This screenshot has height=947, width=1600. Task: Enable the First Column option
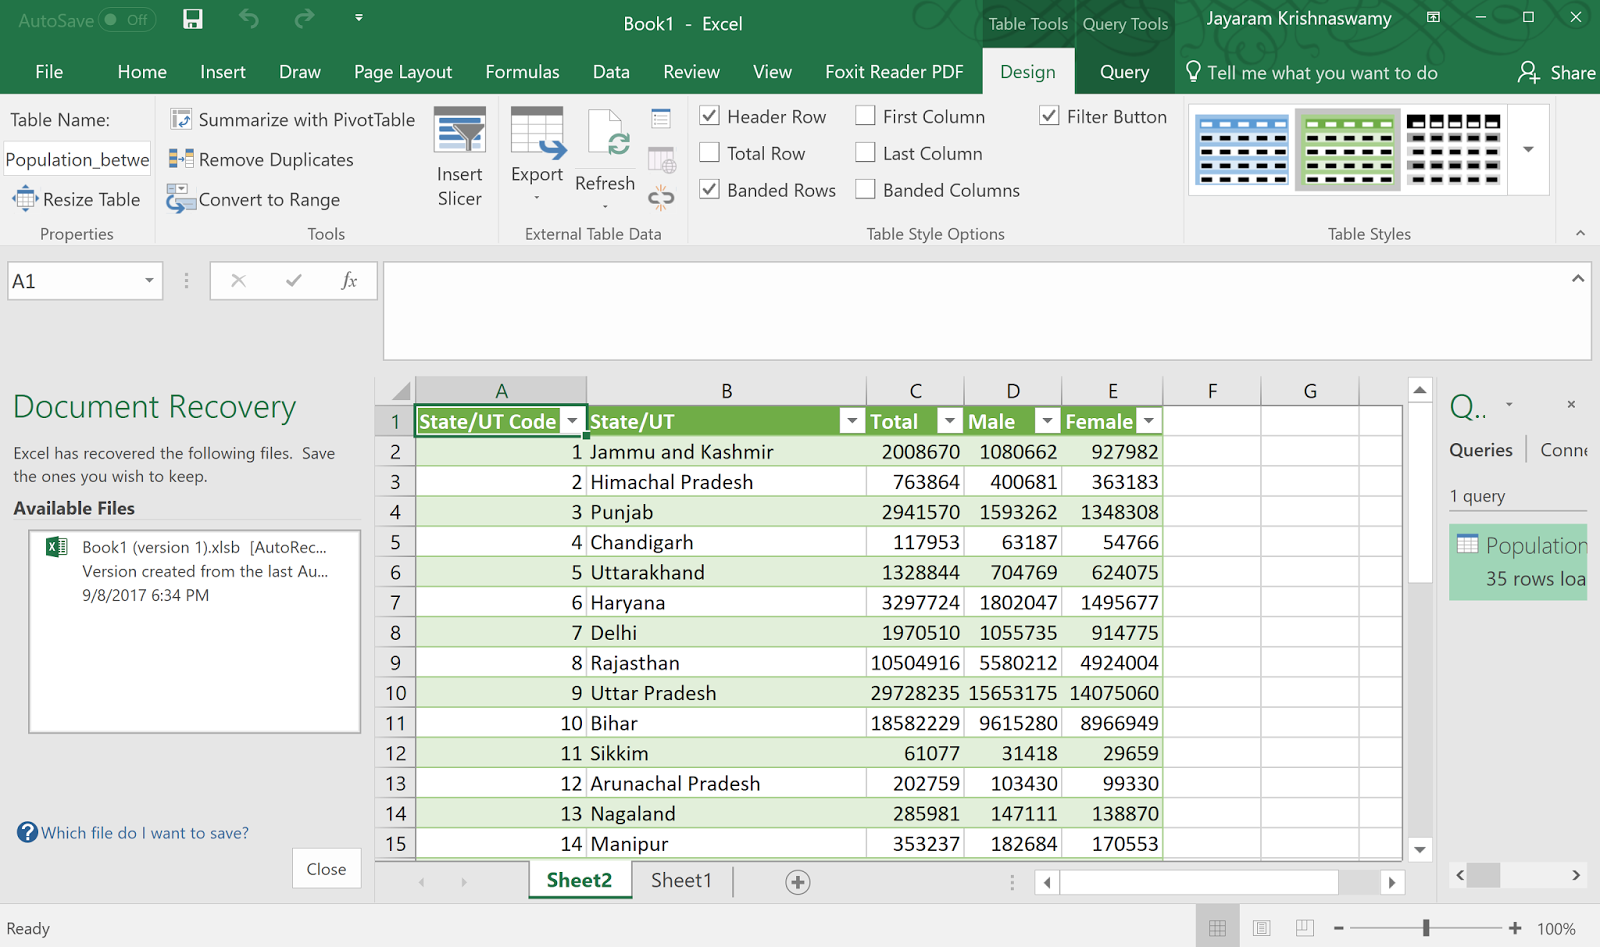click(864, 116)
